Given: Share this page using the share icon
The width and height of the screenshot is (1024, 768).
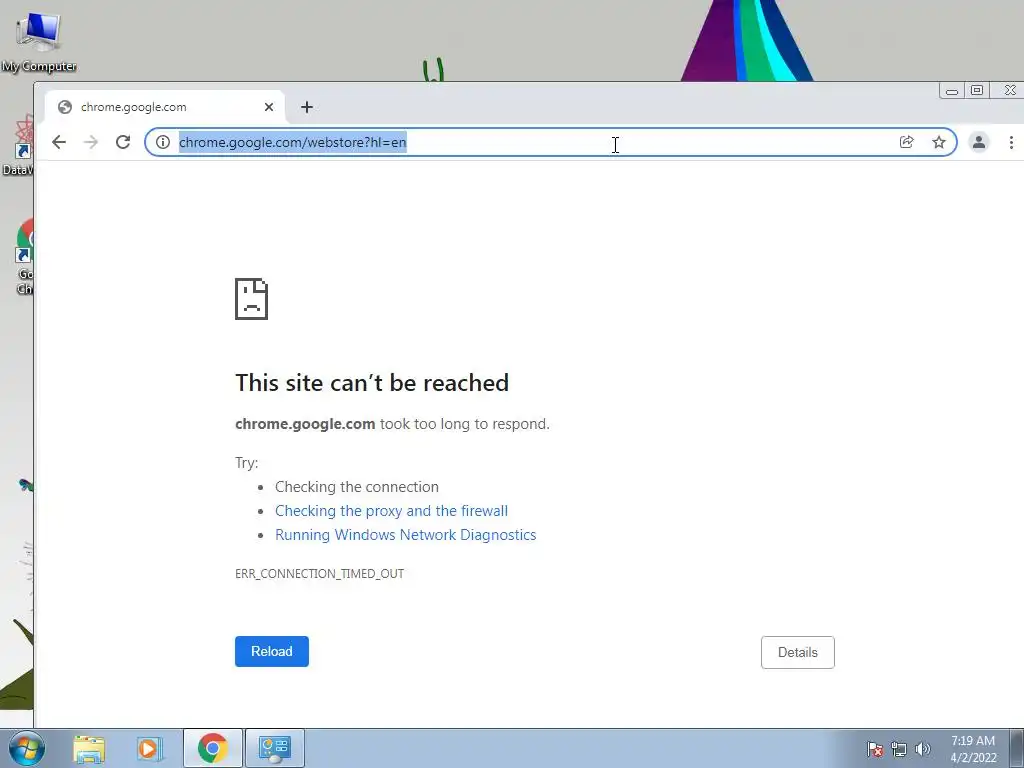Looking at the screenshot, I should [906, 142].
